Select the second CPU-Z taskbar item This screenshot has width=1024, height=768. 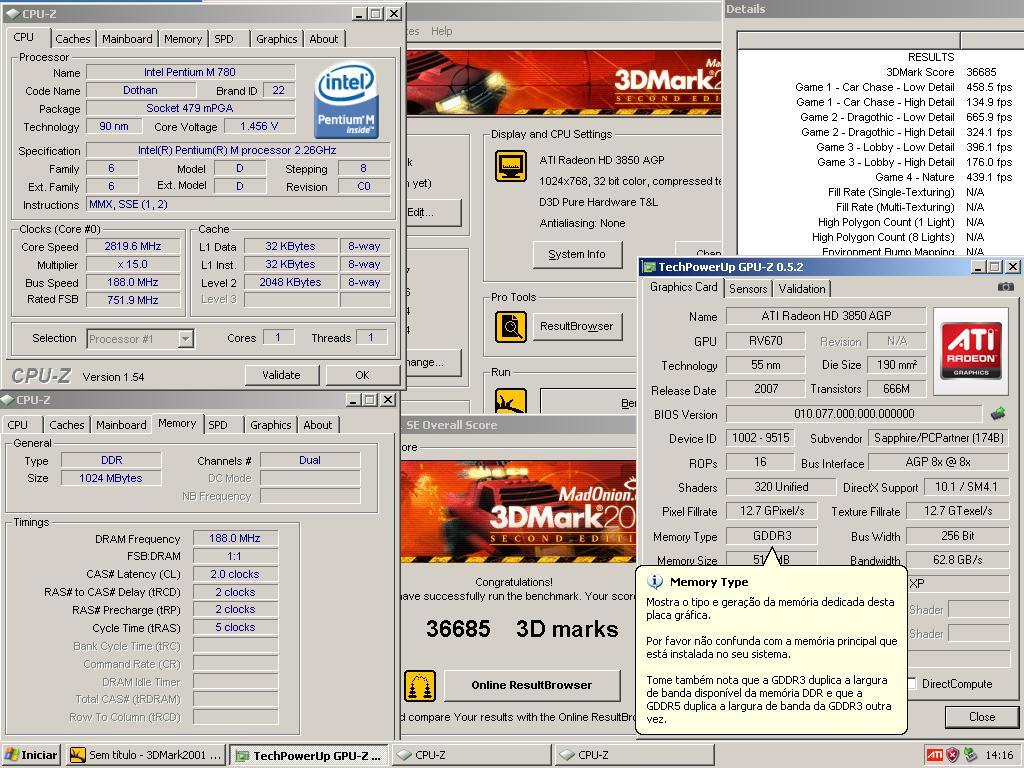[634, 756]
